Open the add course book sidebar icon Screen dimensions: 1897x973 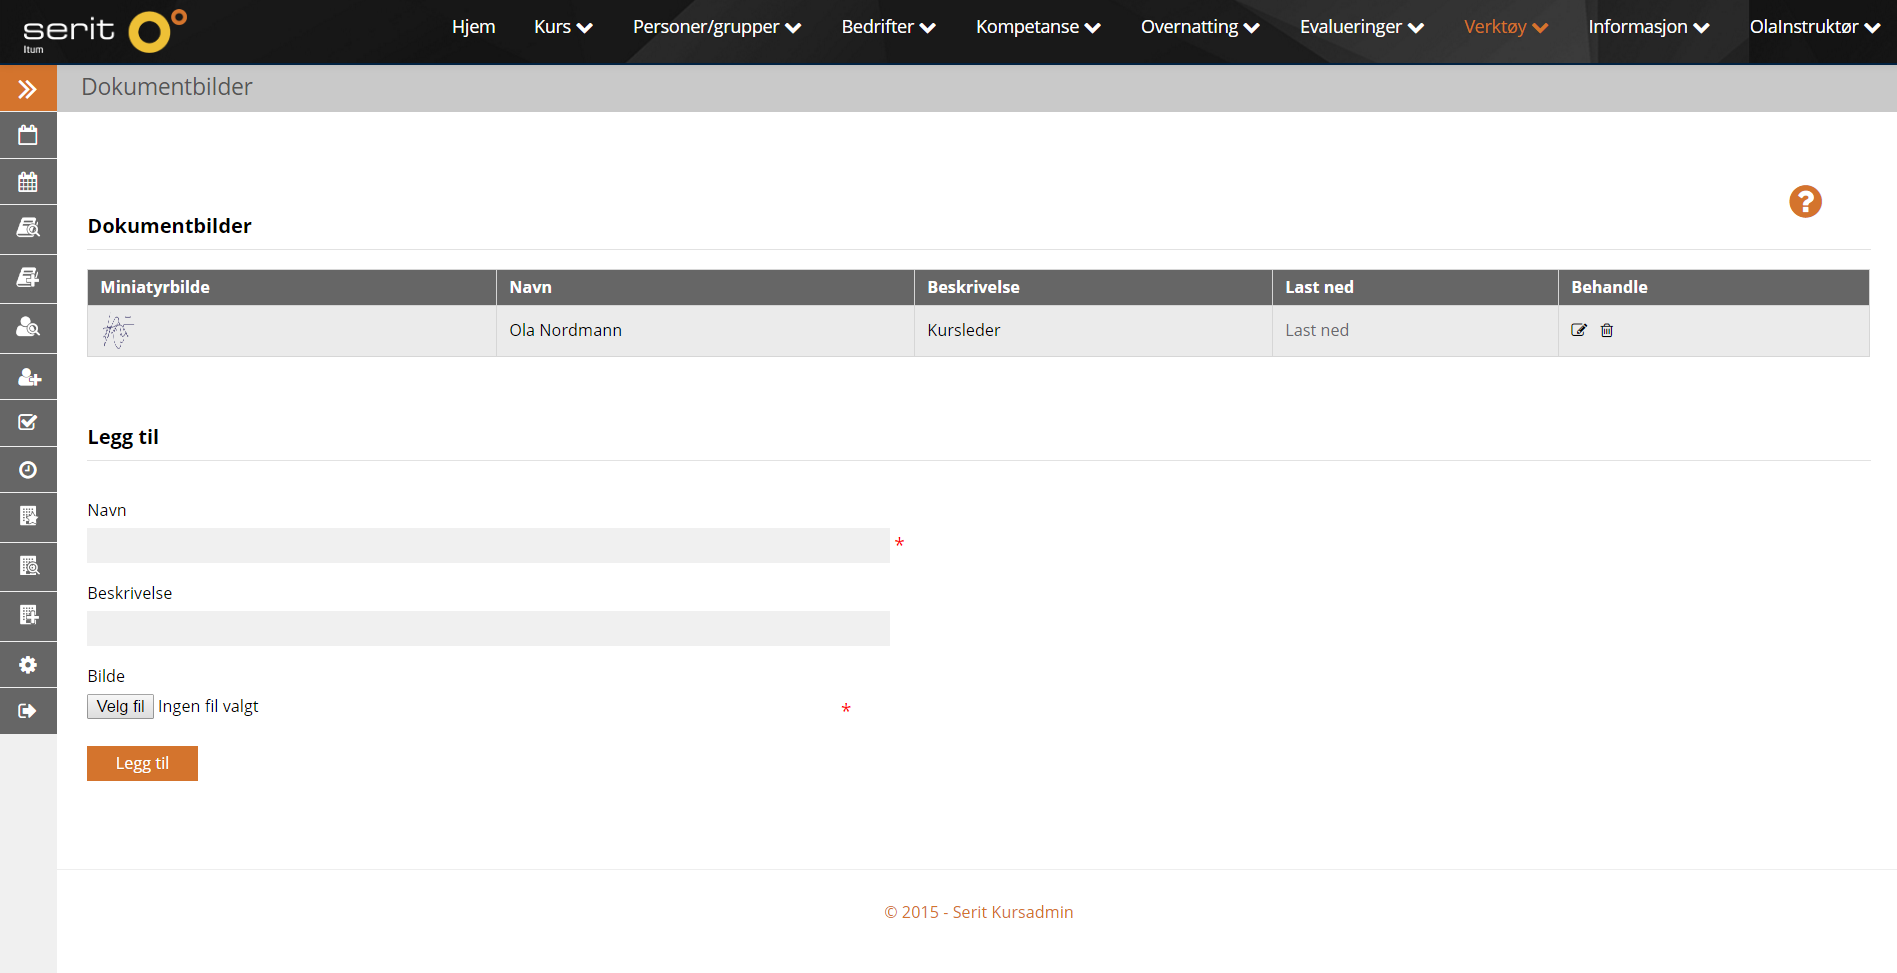click(28, 277)
